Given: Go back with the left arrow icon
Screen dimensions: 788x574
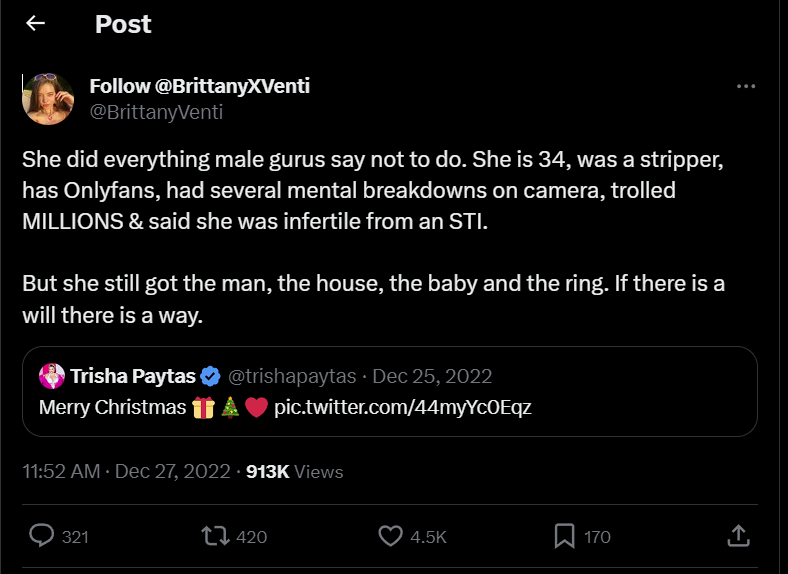Looking at the screenshot, I should pos(35,23).
